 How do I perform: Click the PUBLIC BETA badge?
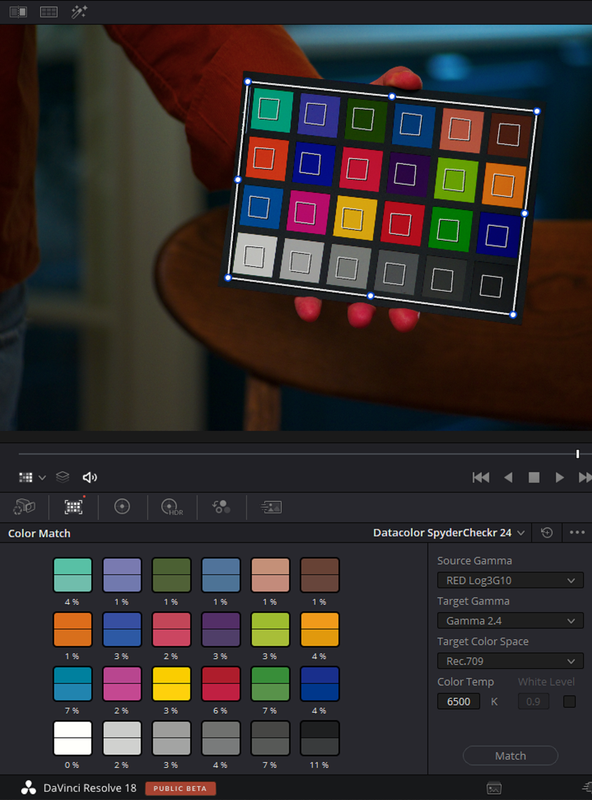pyautogui.click(x=180, y=788)
